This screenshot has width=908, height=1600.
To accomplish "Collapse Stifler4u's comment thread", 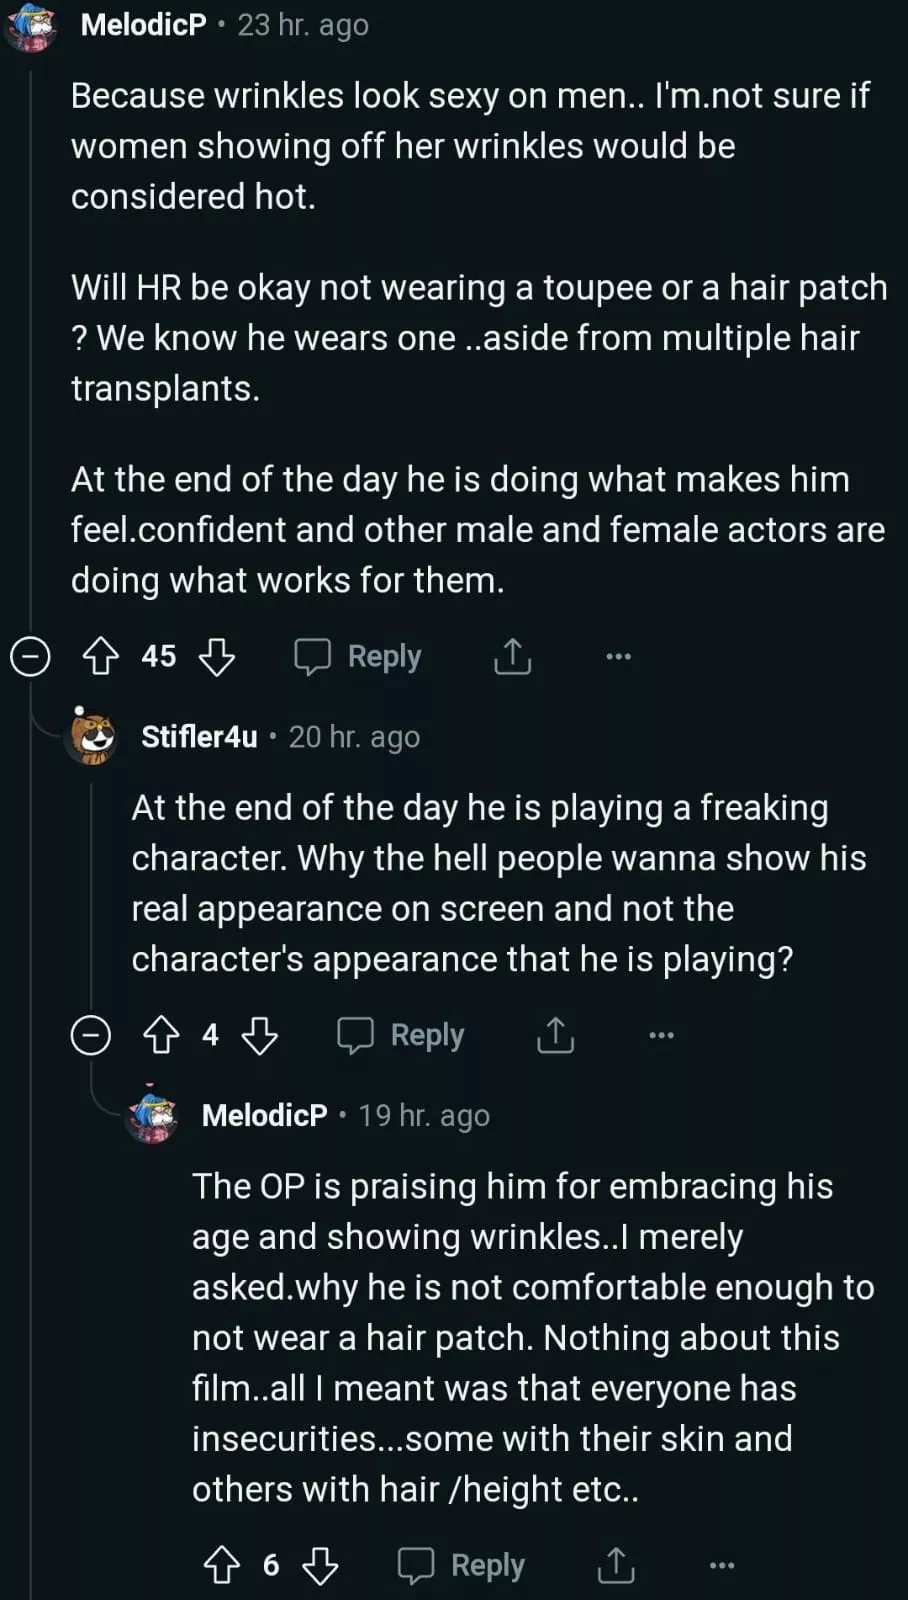I will pyautogui.click(x=90, y=1035).
